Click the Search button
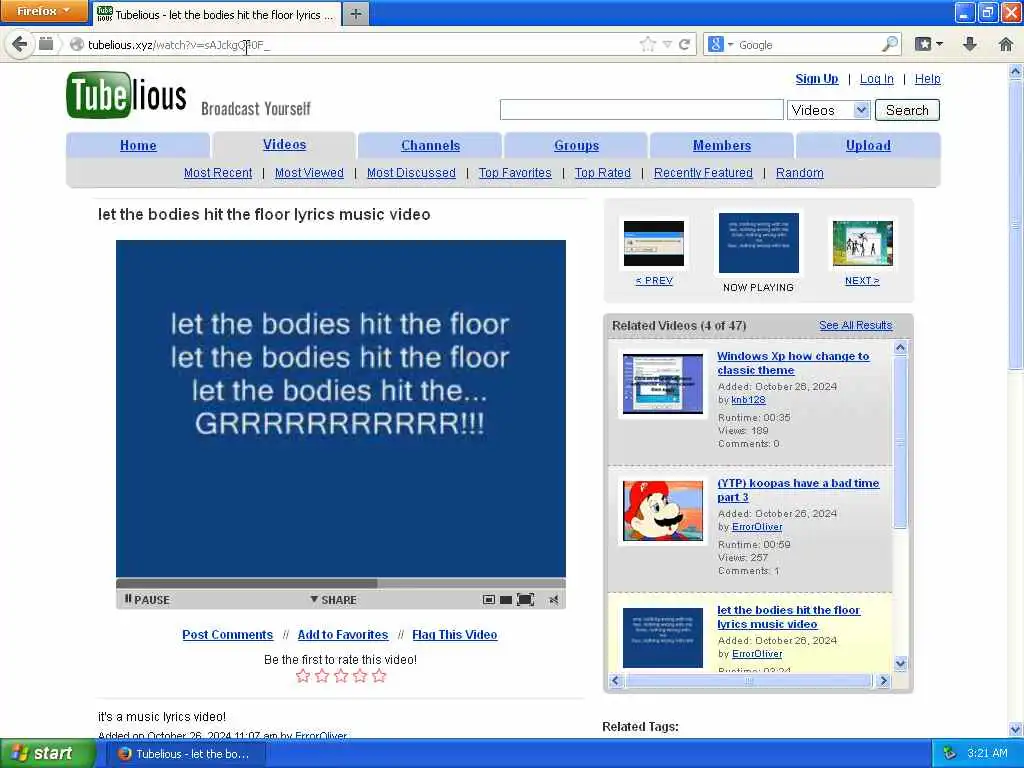Screen dimensions: 1024x768 click(907, 110)
